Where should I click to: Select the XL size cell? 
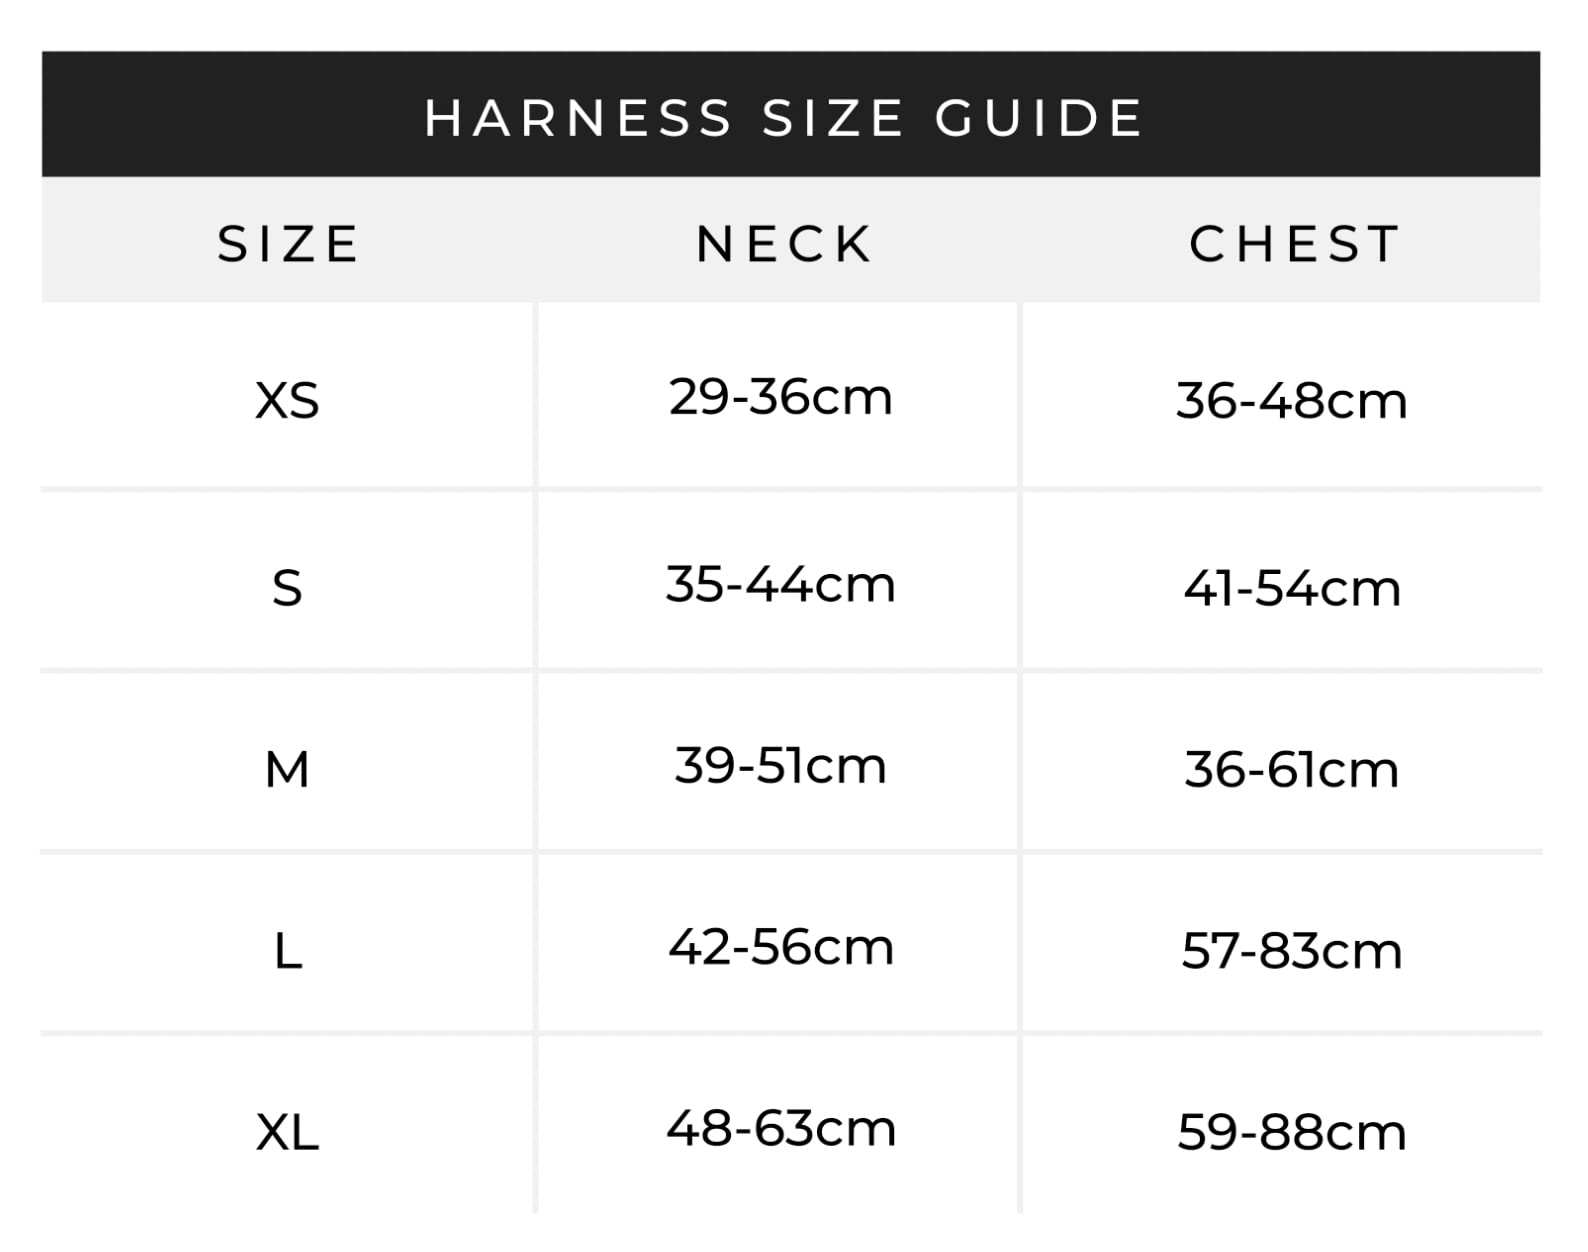pos(287,1133)
